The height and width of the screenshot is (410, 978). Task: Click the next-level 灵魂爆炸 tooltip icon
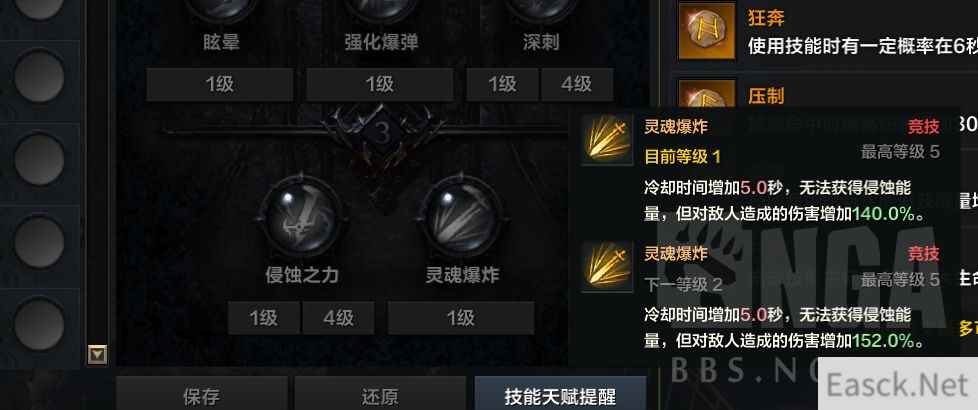coord(606,267)
